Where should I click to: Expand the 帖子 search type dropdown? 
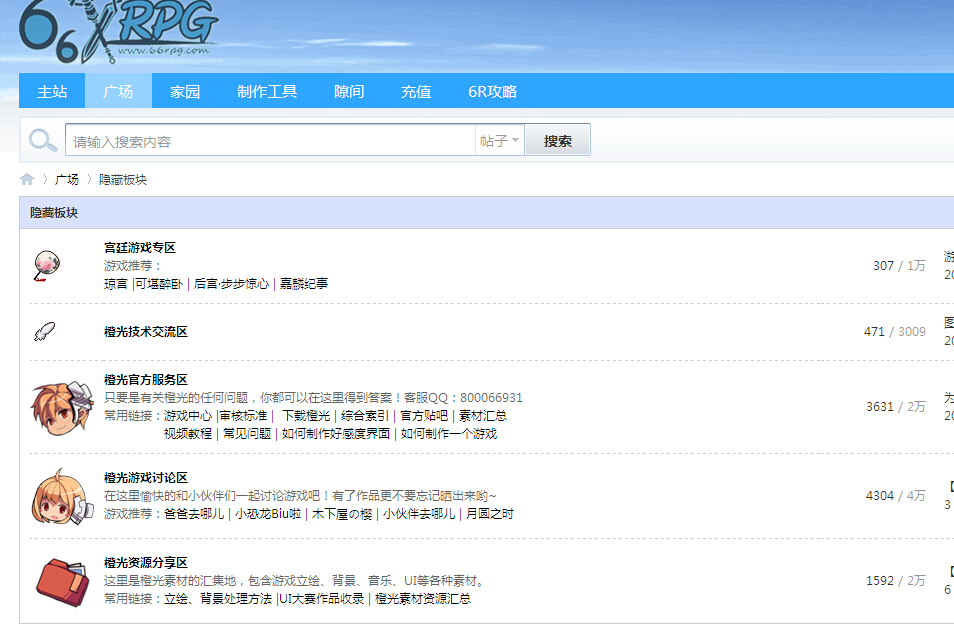500,141
